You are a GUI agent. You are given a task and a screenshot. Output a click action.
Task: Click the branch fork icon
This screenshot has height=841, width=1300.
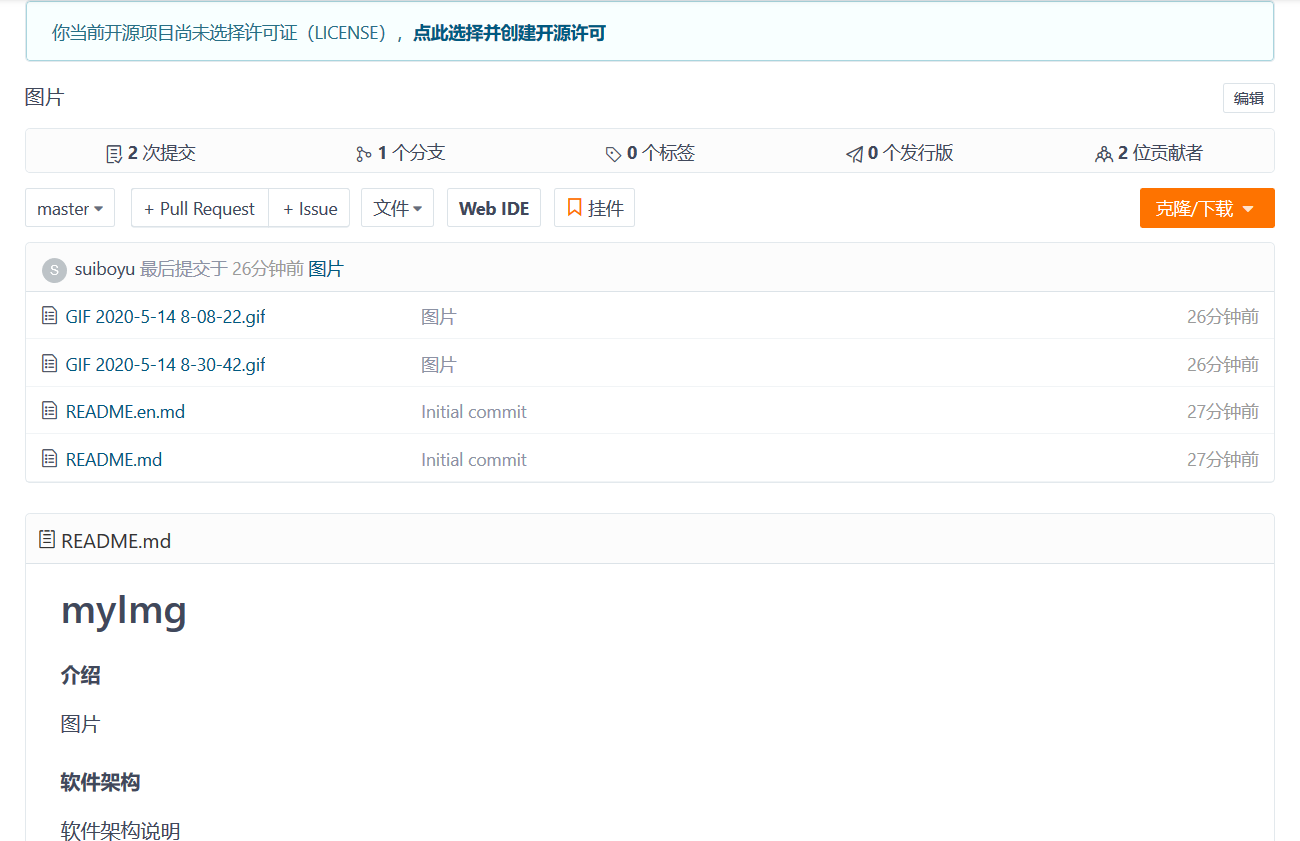click(363, 154)
